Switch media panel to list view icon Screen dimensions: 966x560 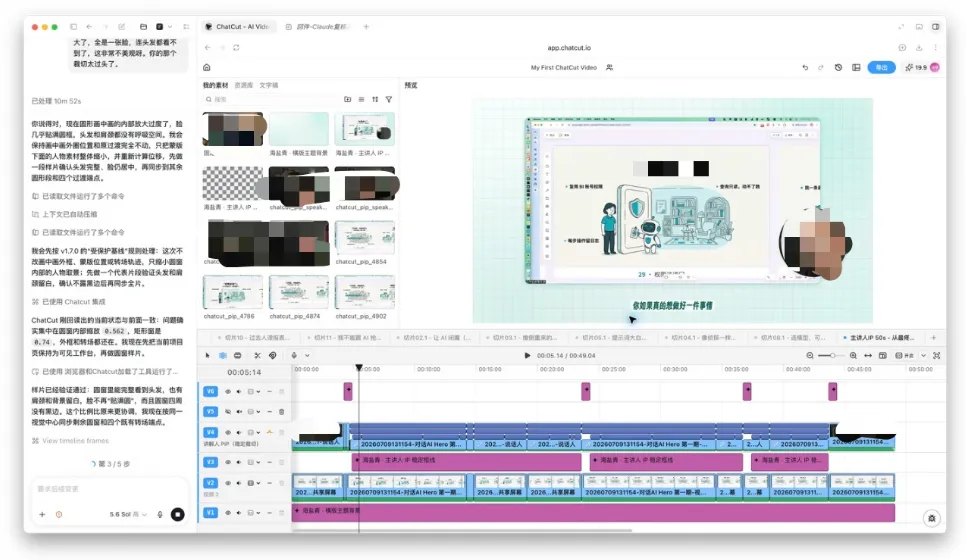[361, 99]
